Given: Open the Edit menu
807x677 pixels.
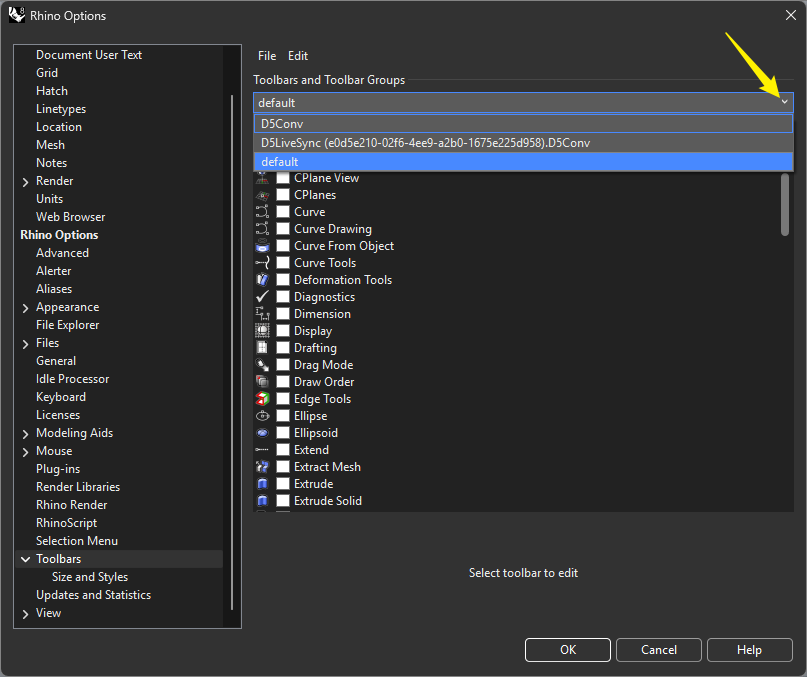Looking at the screenshot, I should click(298, 56).
